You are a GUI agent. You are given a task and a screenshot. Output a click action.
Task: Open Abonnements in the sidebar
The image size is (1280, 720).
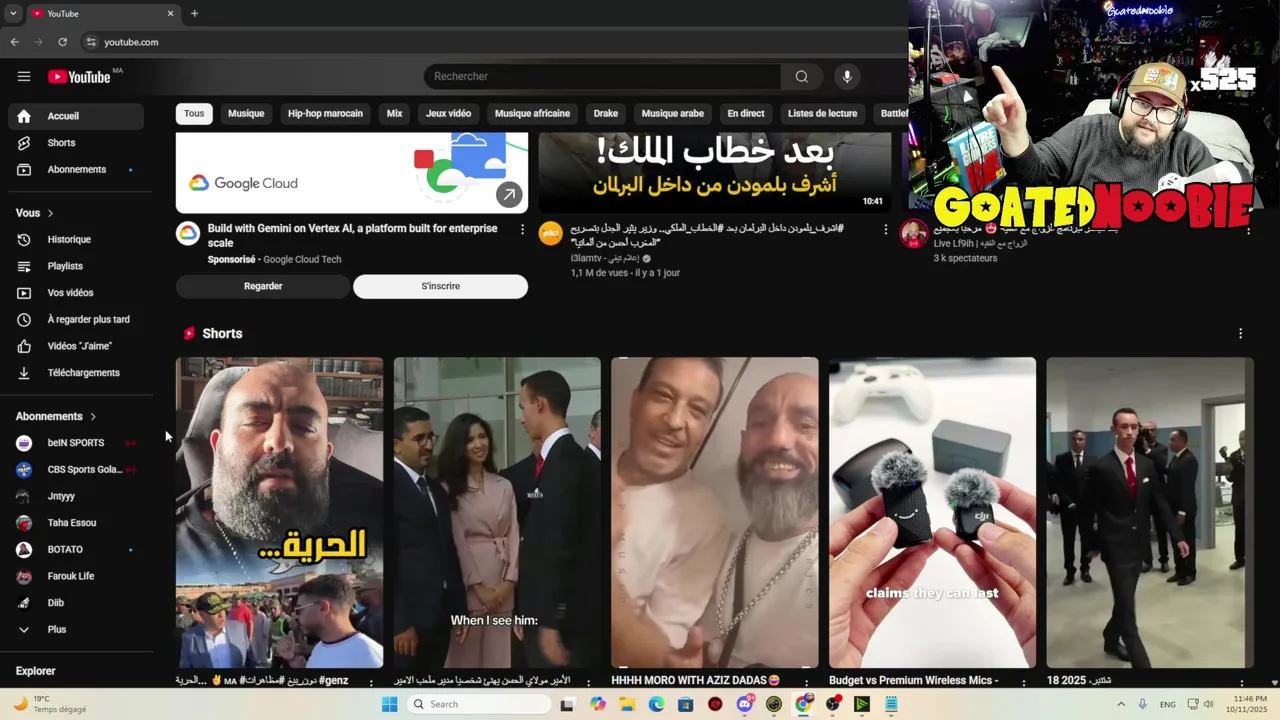[76, 170]
